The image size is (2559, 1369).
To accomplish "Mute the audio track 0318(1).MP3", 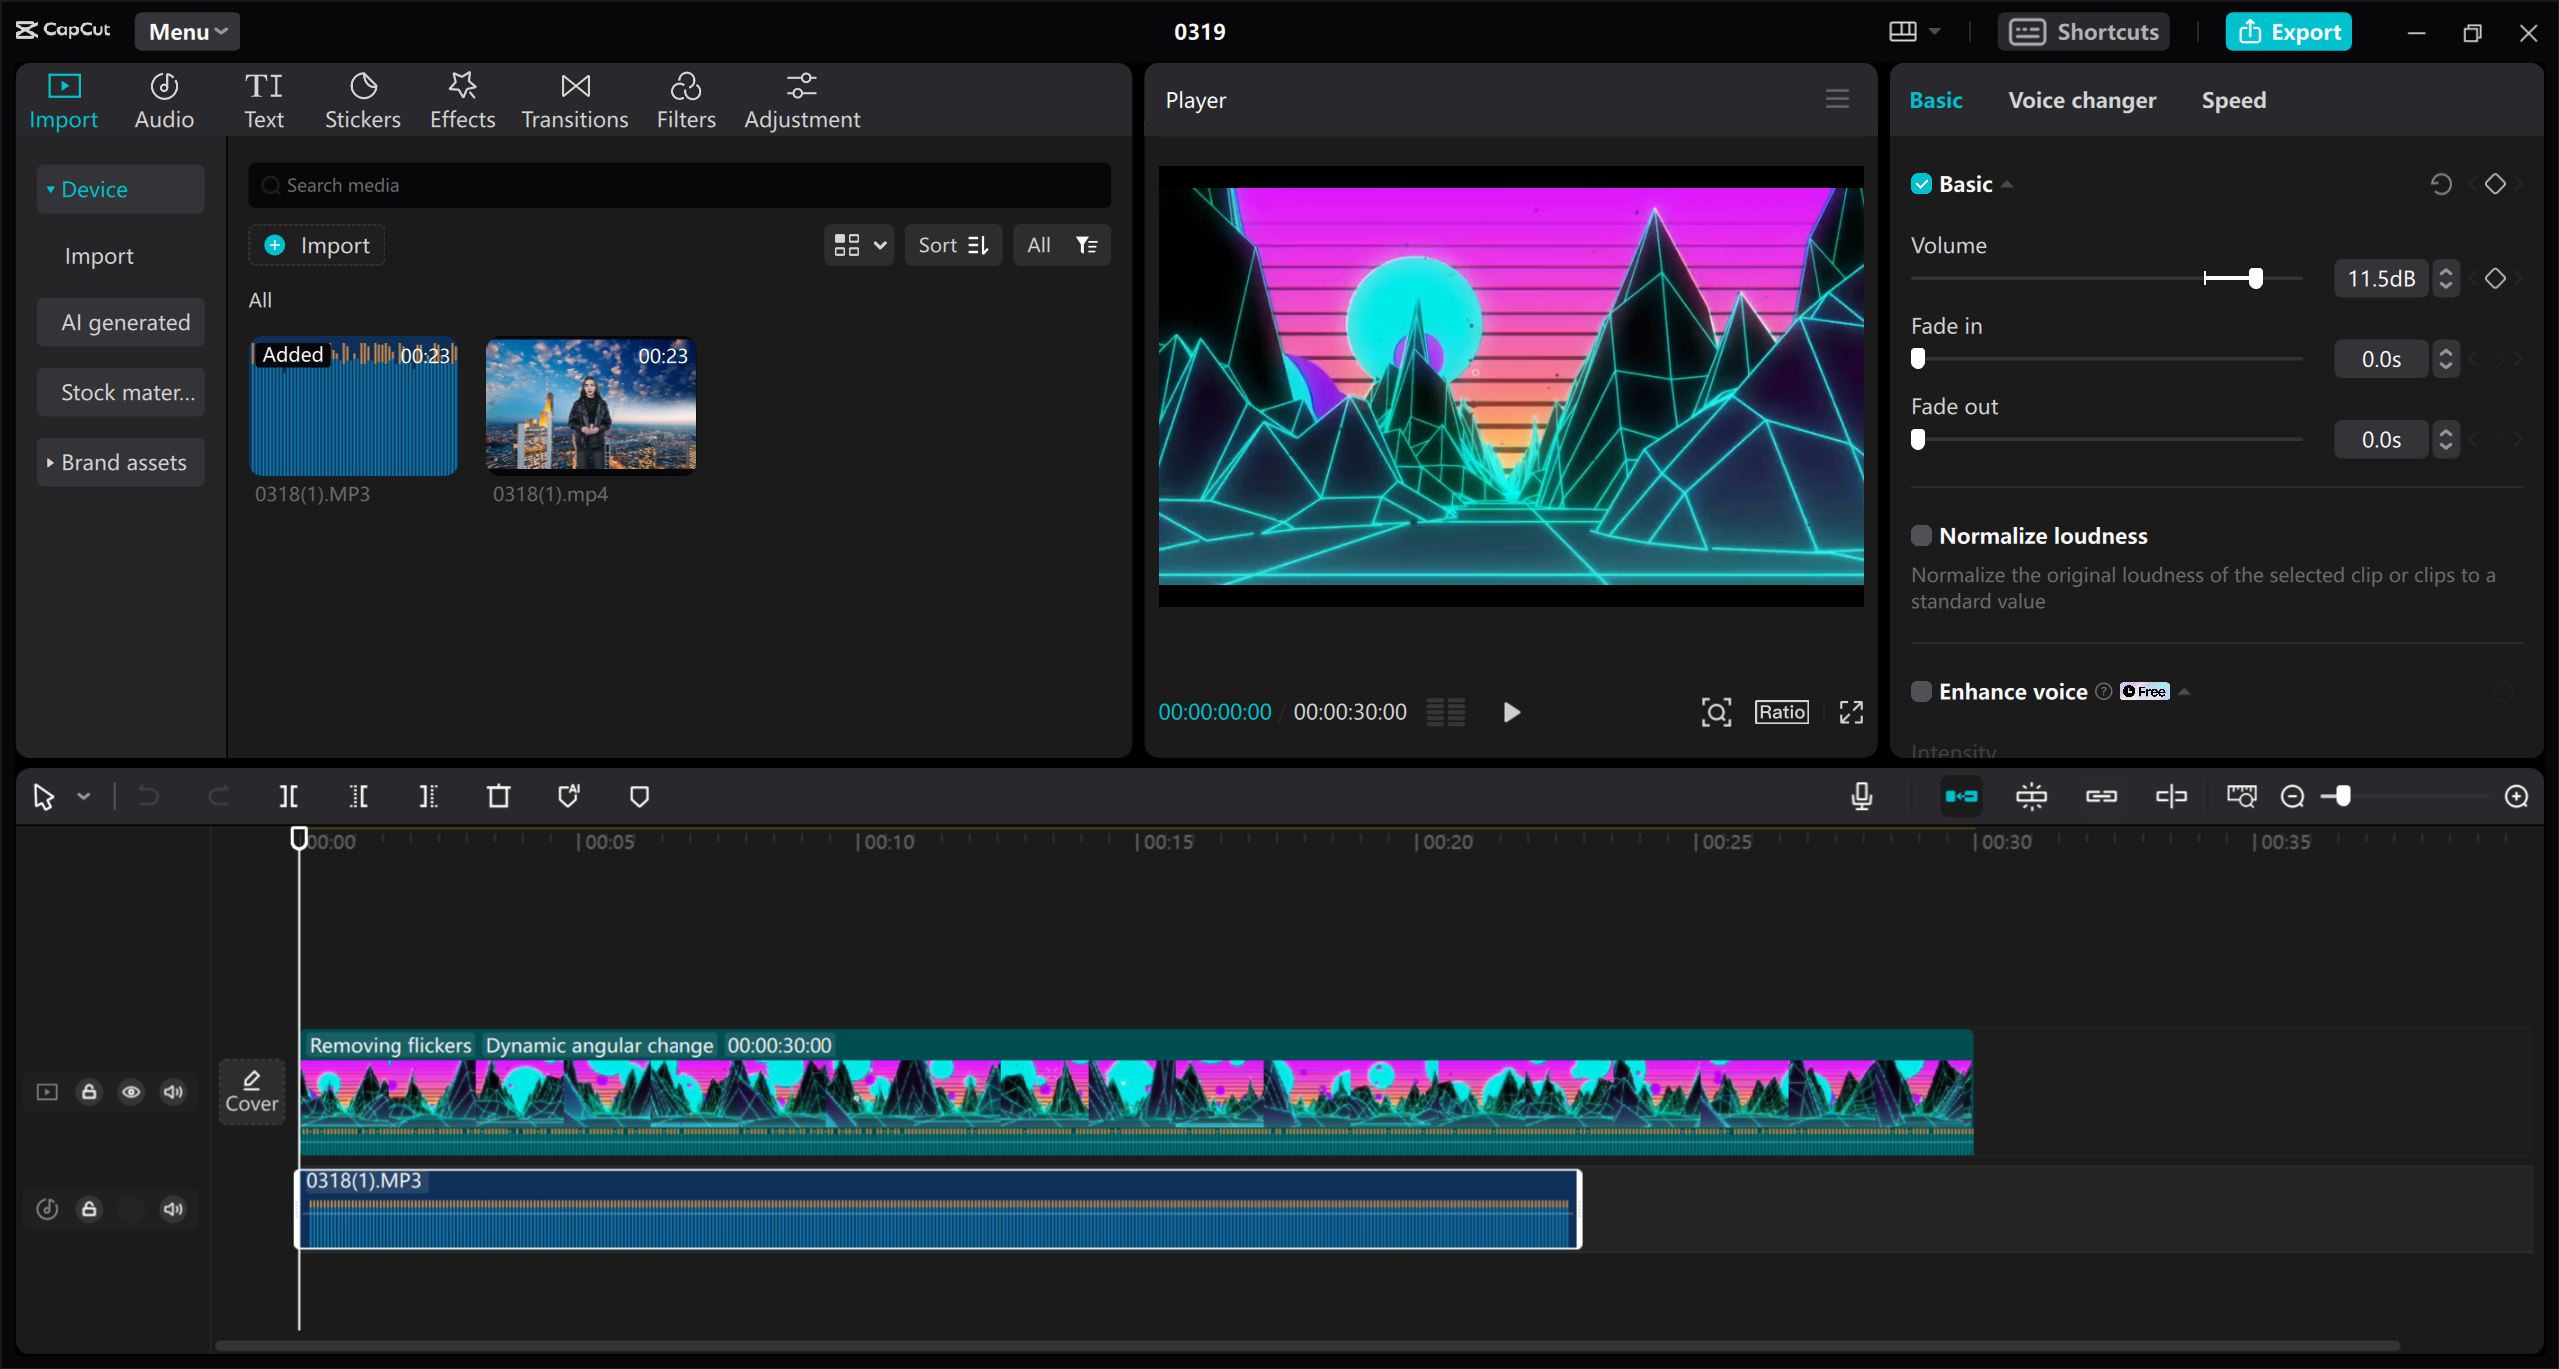I will (173, 1209).
